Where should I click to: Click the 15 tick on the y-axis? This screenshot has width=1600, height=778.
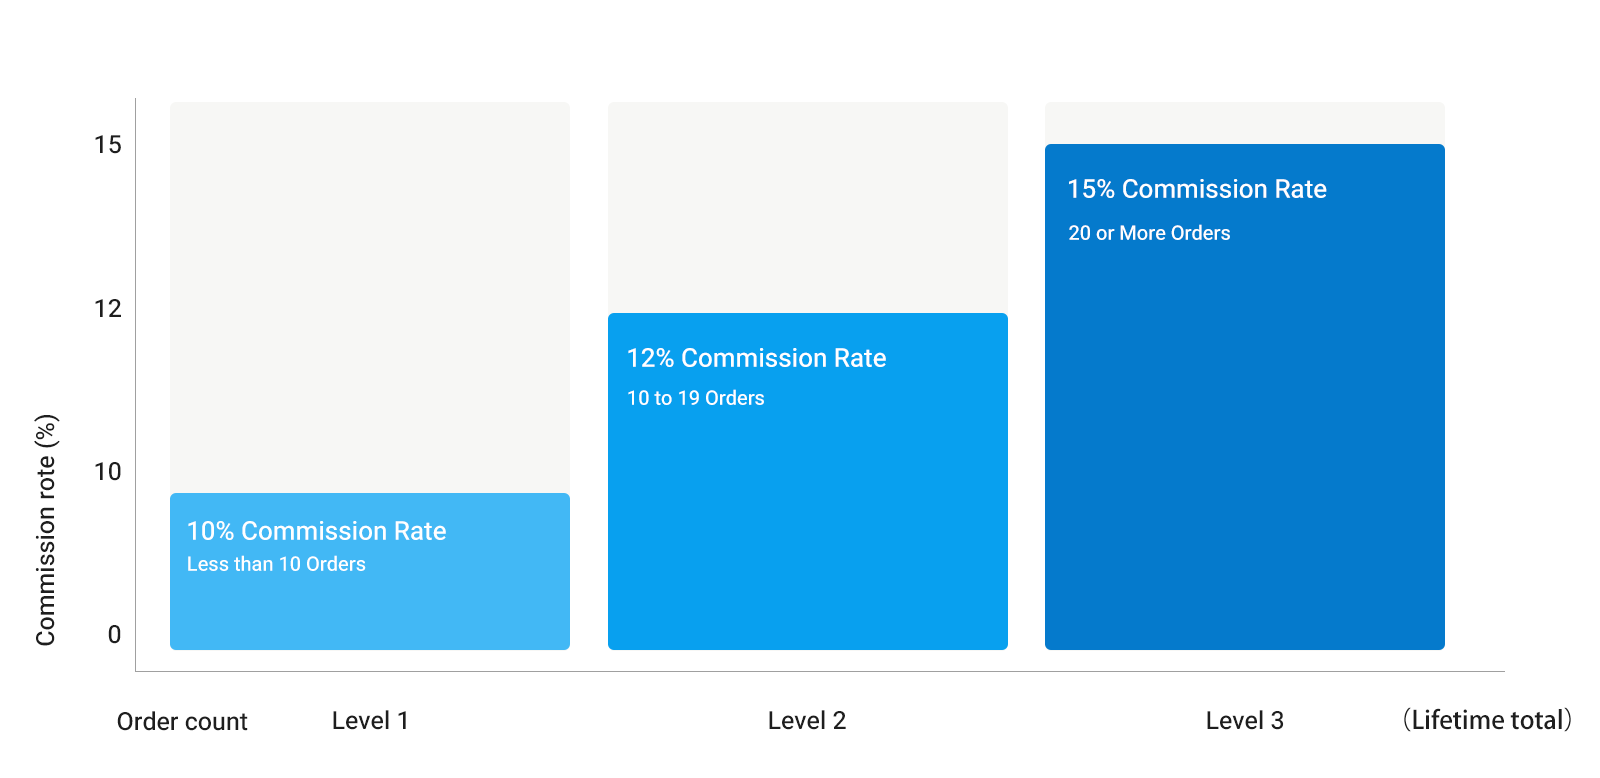coord(108,145)
